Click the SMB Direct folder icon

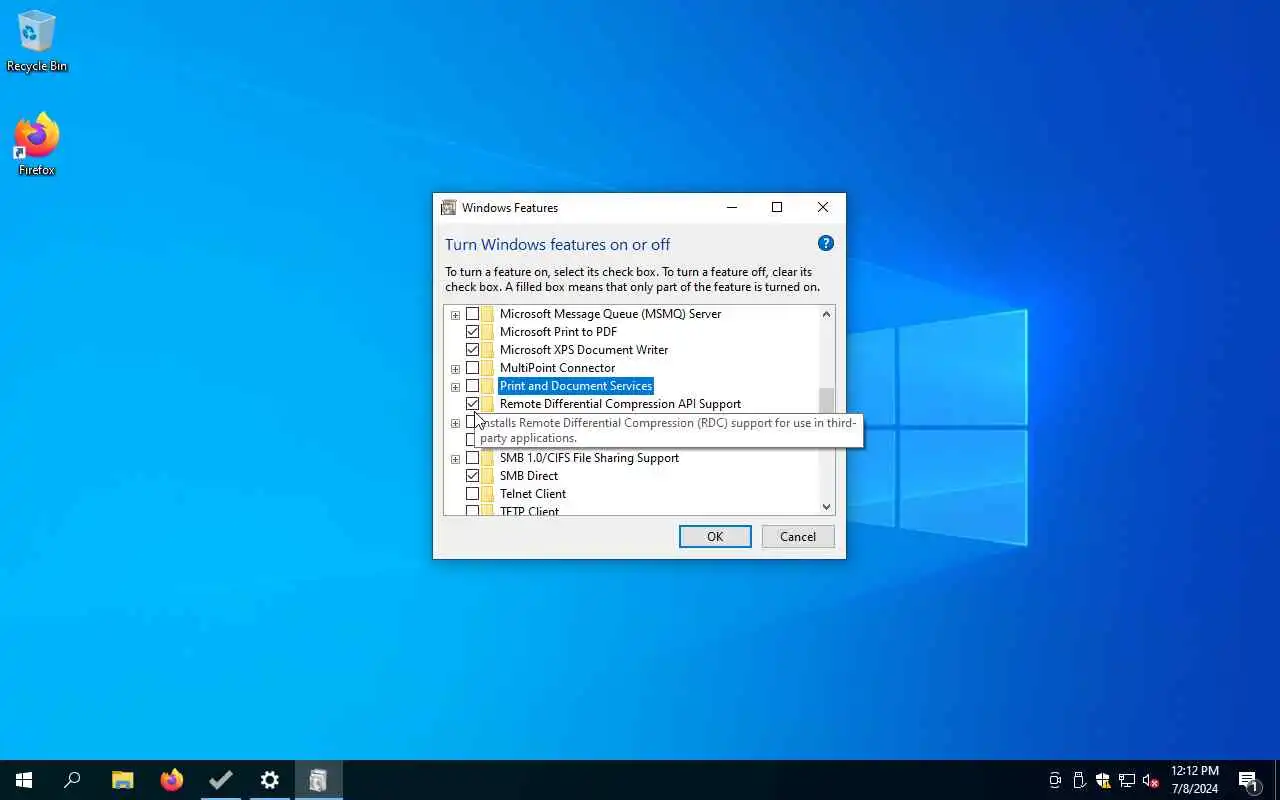(x=487, y=476)
